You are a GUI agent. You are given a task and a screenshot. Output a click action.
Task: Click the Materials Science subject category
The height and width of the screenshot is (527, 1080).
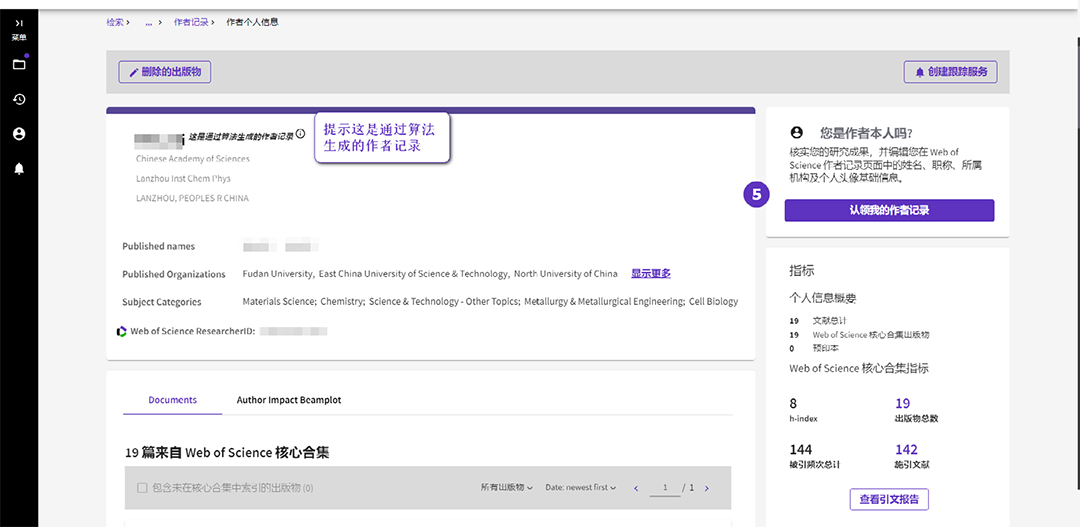(278, 302)
